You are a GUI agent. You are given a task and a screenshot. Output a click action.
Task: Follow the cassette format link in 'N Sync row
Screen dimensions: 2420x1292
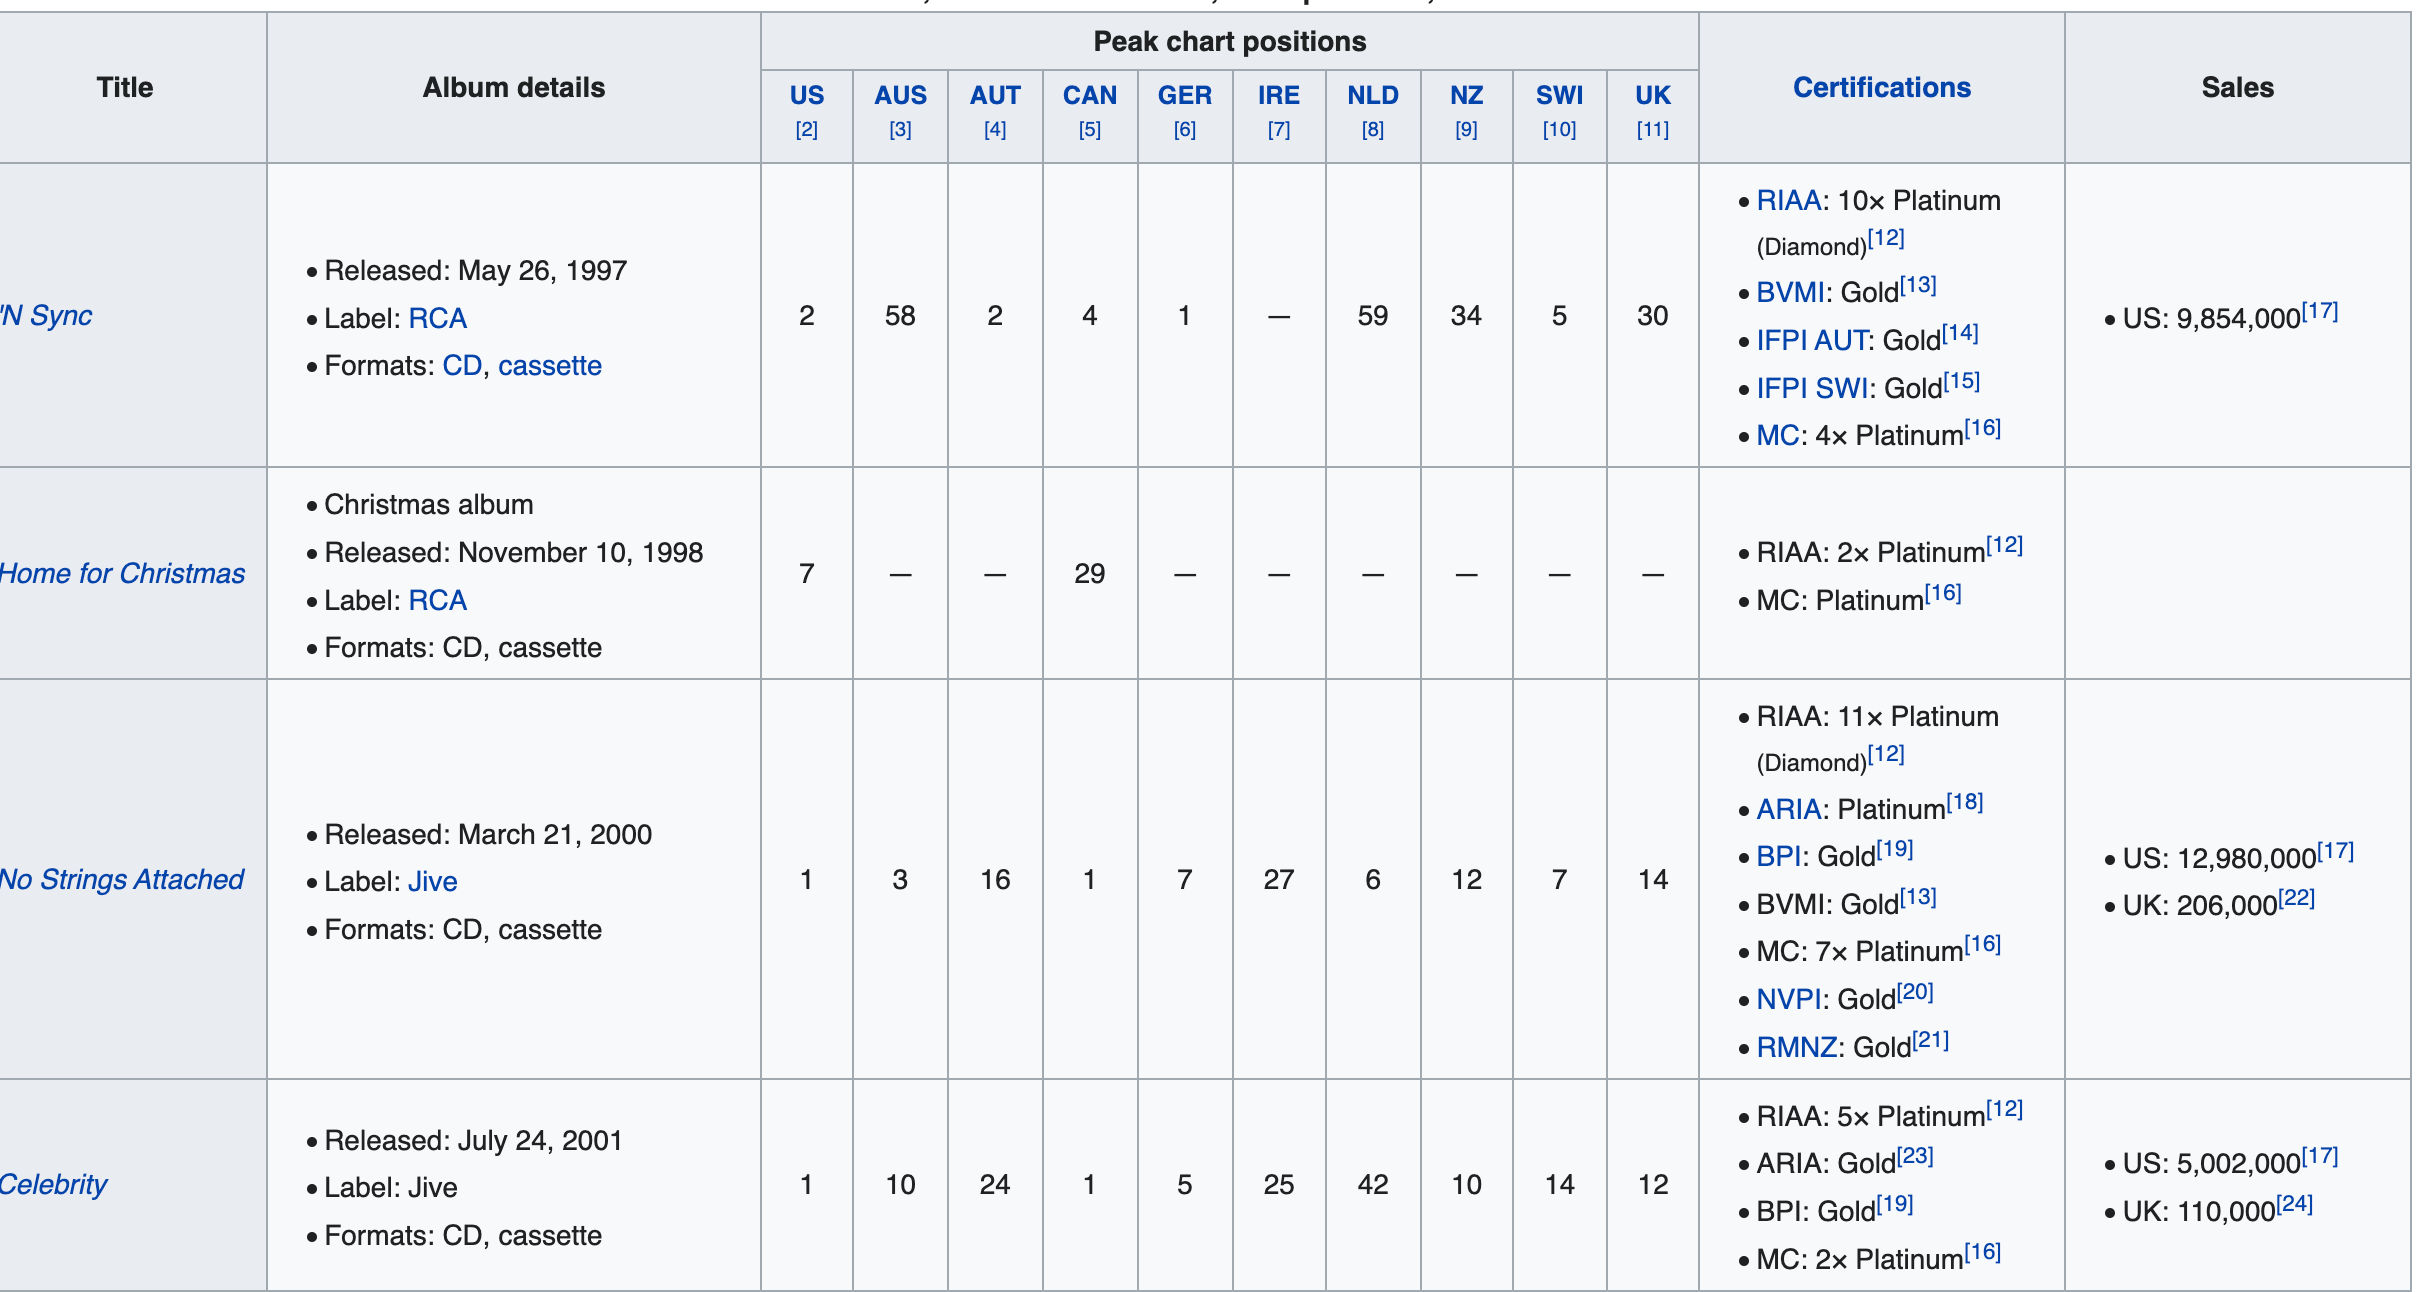pos(550,366)
